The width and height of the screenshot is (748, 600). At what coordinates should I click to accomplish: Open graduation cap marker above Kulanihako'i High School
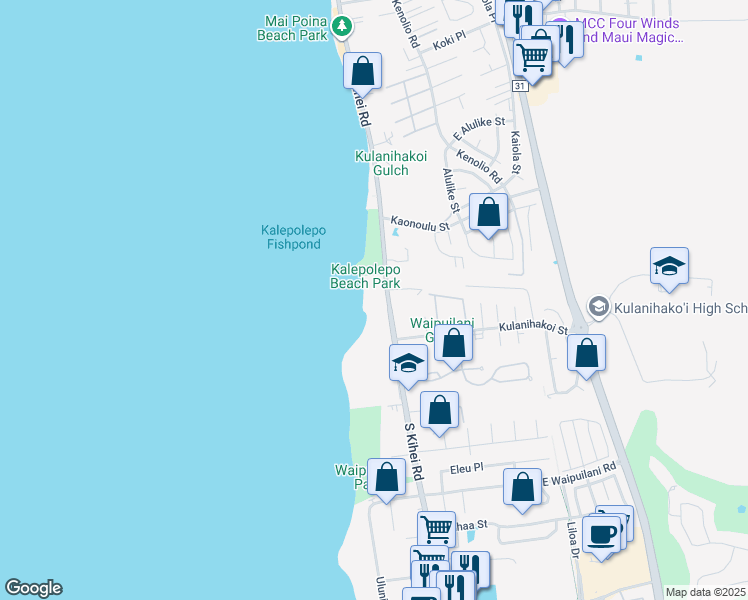click(669, 266)
